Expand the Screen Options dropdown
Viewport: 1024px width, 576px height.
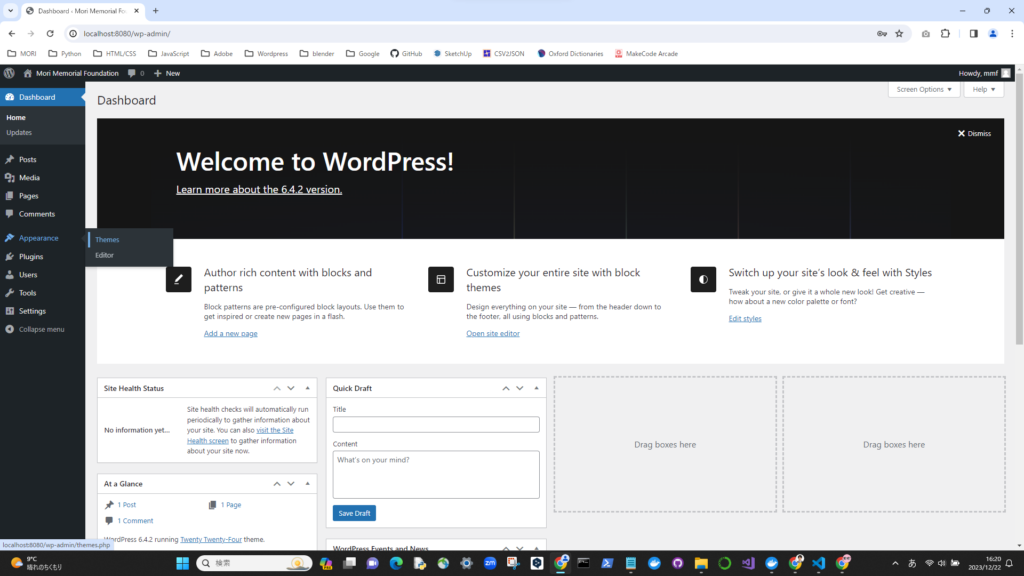923,89
